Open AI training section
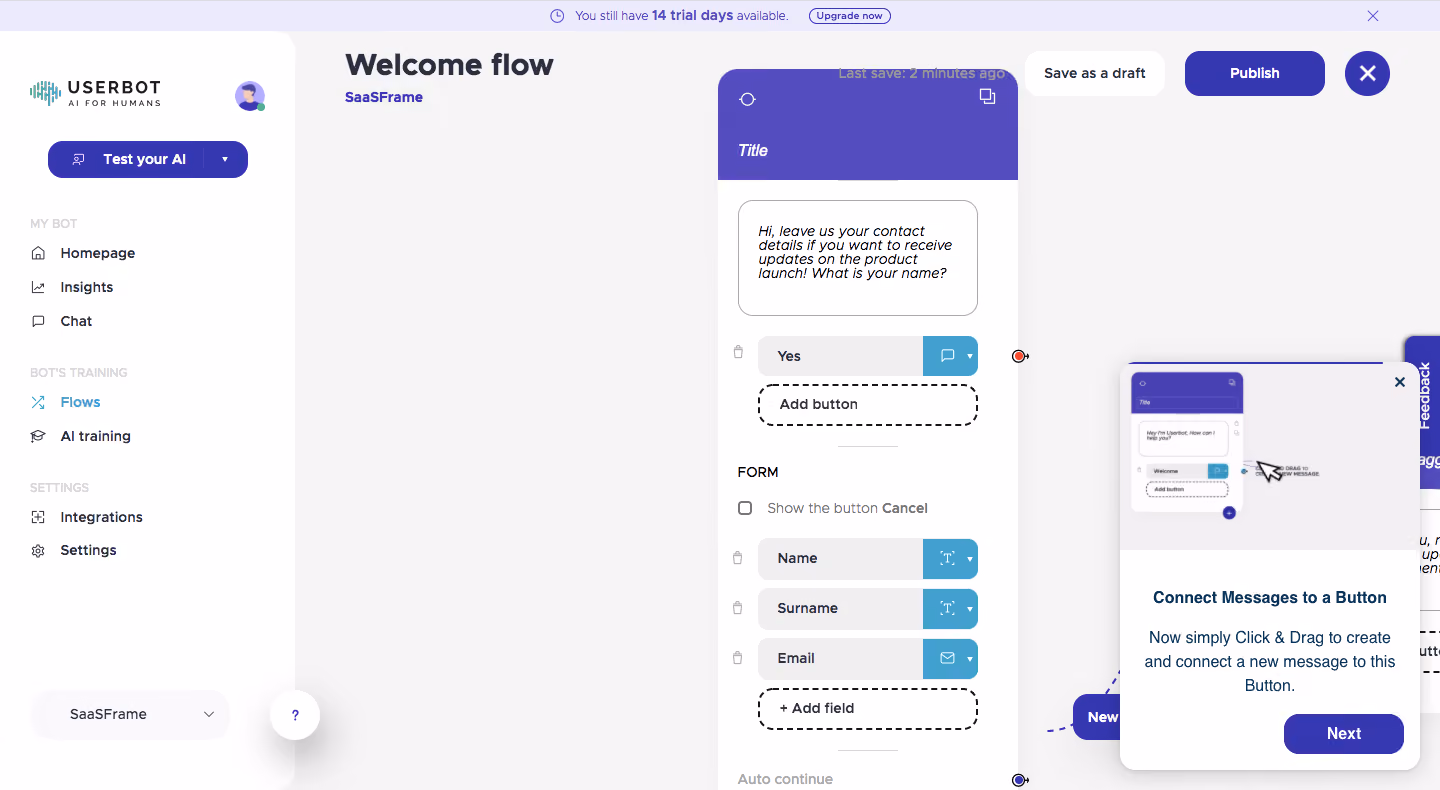Screen dimensions: 1440x790 click(95, 436)
